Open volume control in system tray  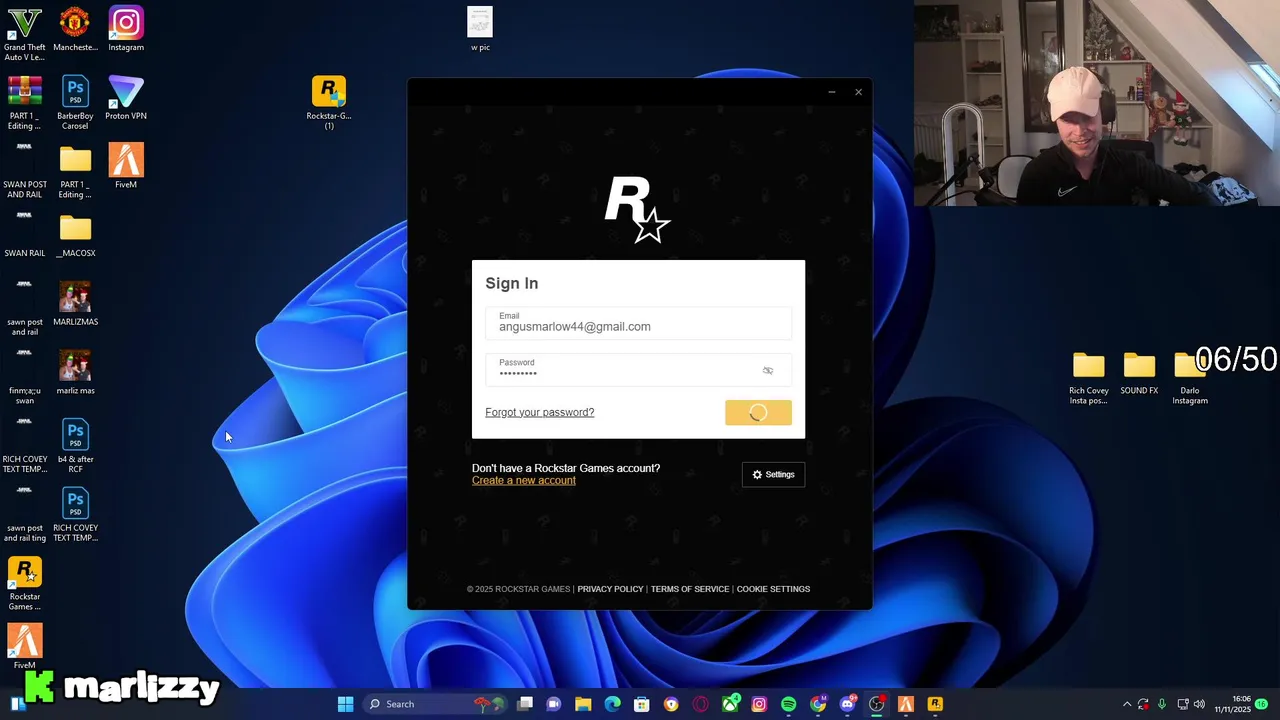coord(1199,704)
